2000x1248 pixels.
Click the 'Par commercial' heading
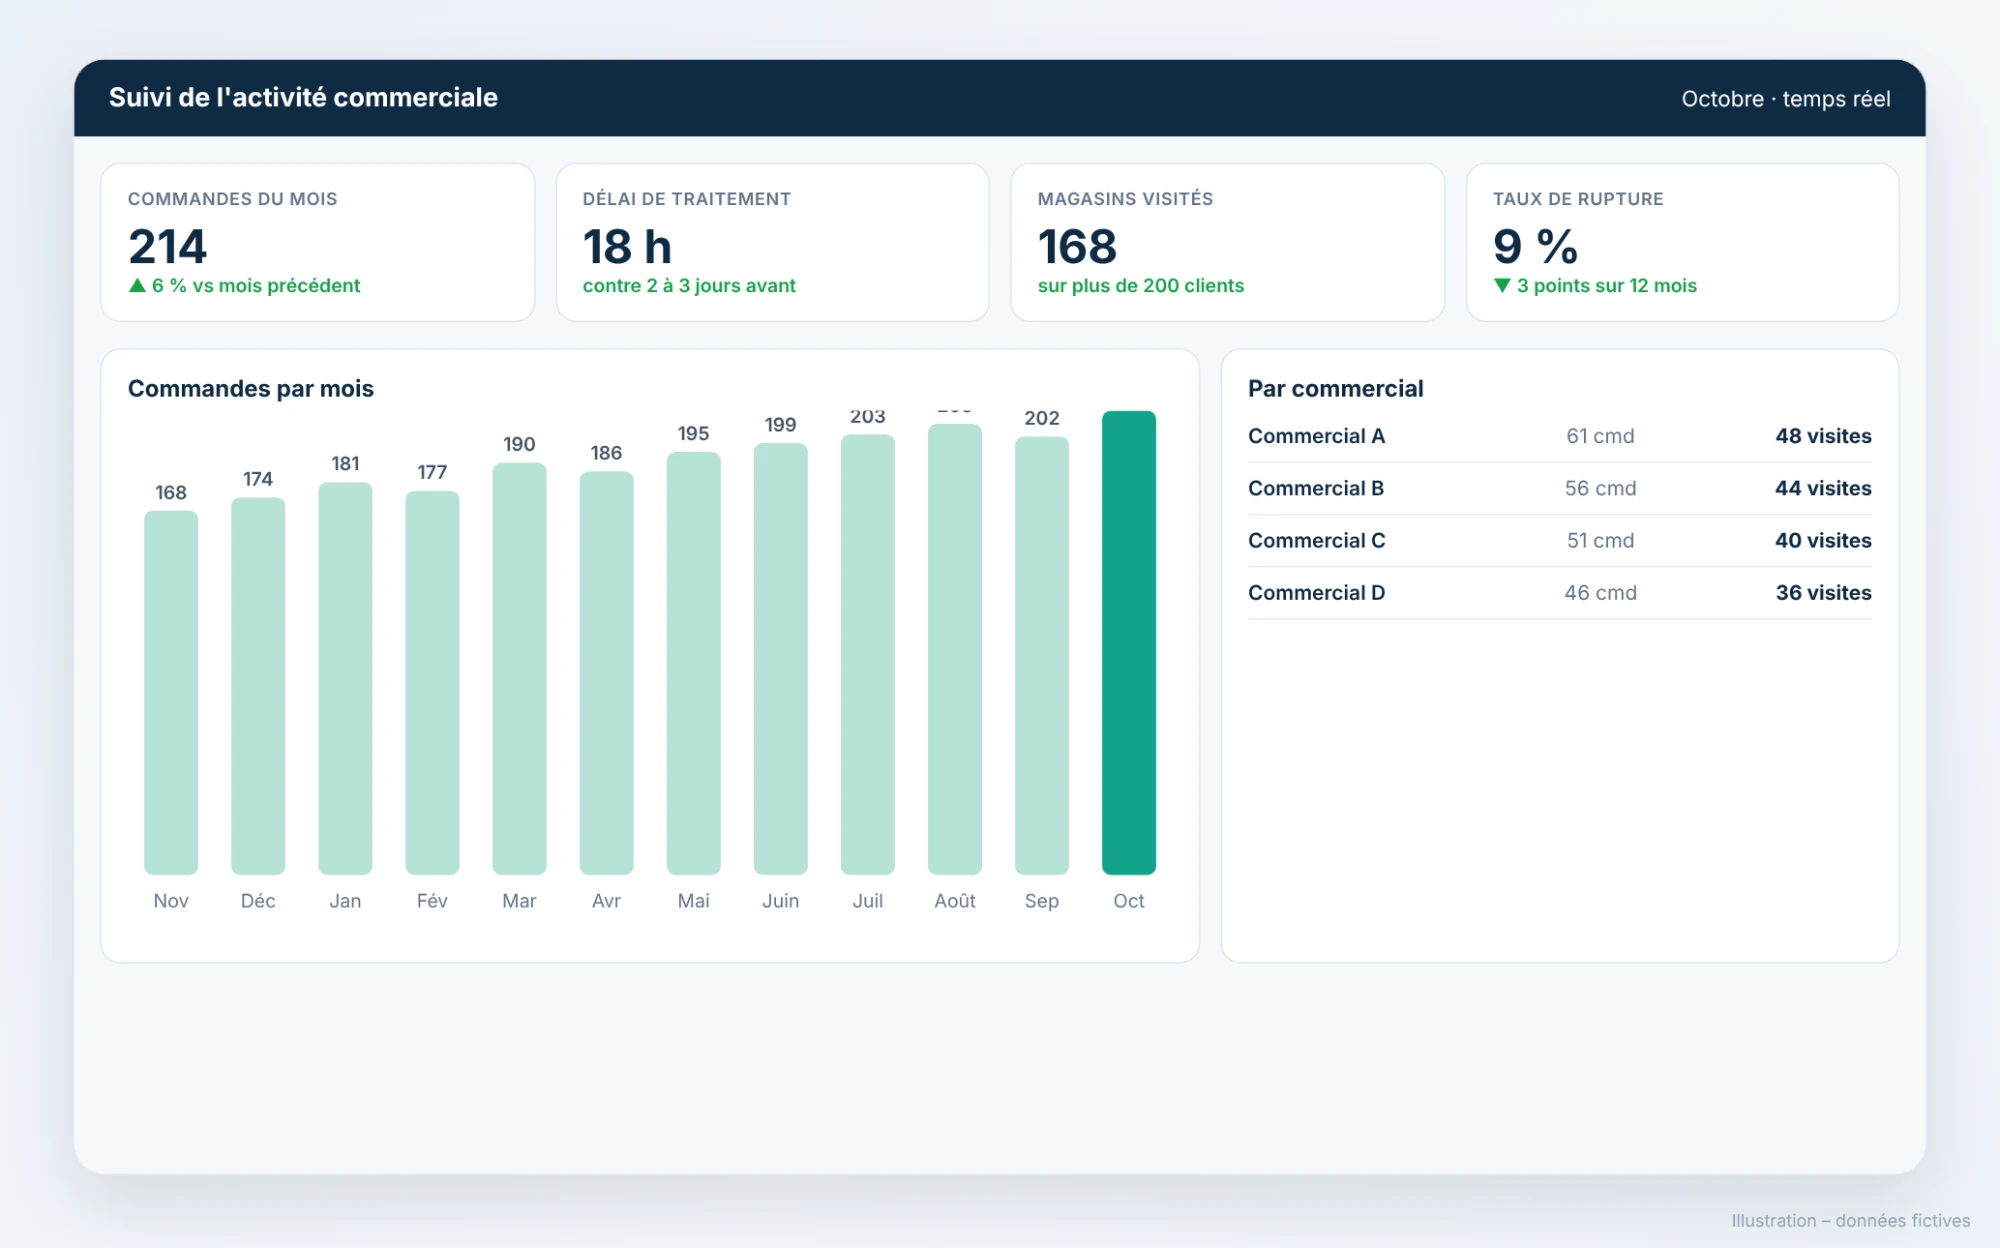click(x=1335, y=389)
